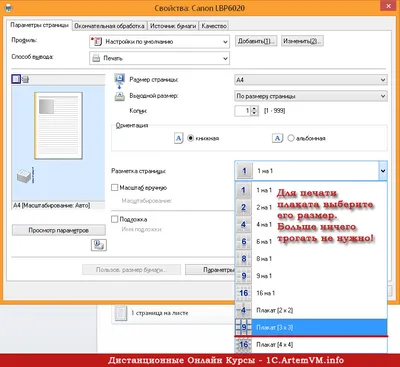Increase the copies count with up arrow
Screen dimensions: 400x367
tap(254, 108)
